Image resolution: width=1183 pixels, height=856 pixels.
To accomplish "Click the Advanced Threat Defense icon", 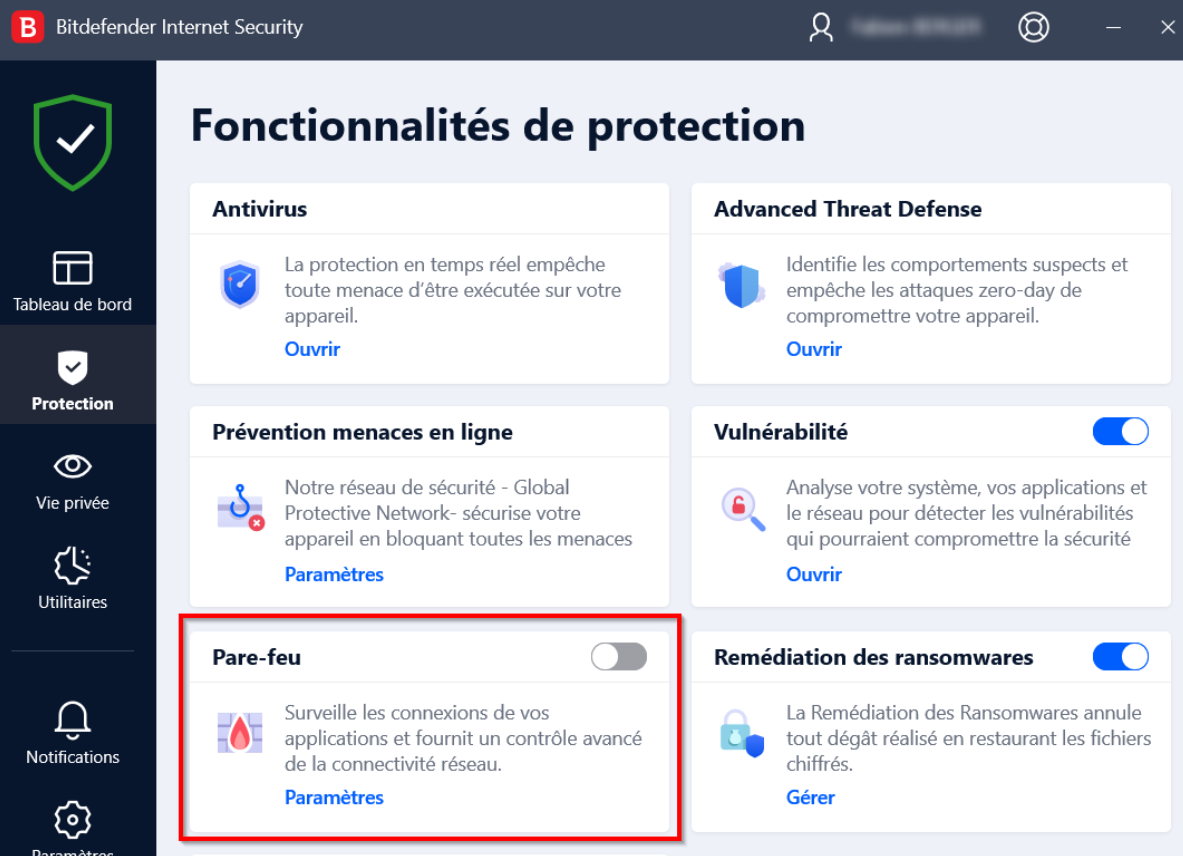I will 741,285.
